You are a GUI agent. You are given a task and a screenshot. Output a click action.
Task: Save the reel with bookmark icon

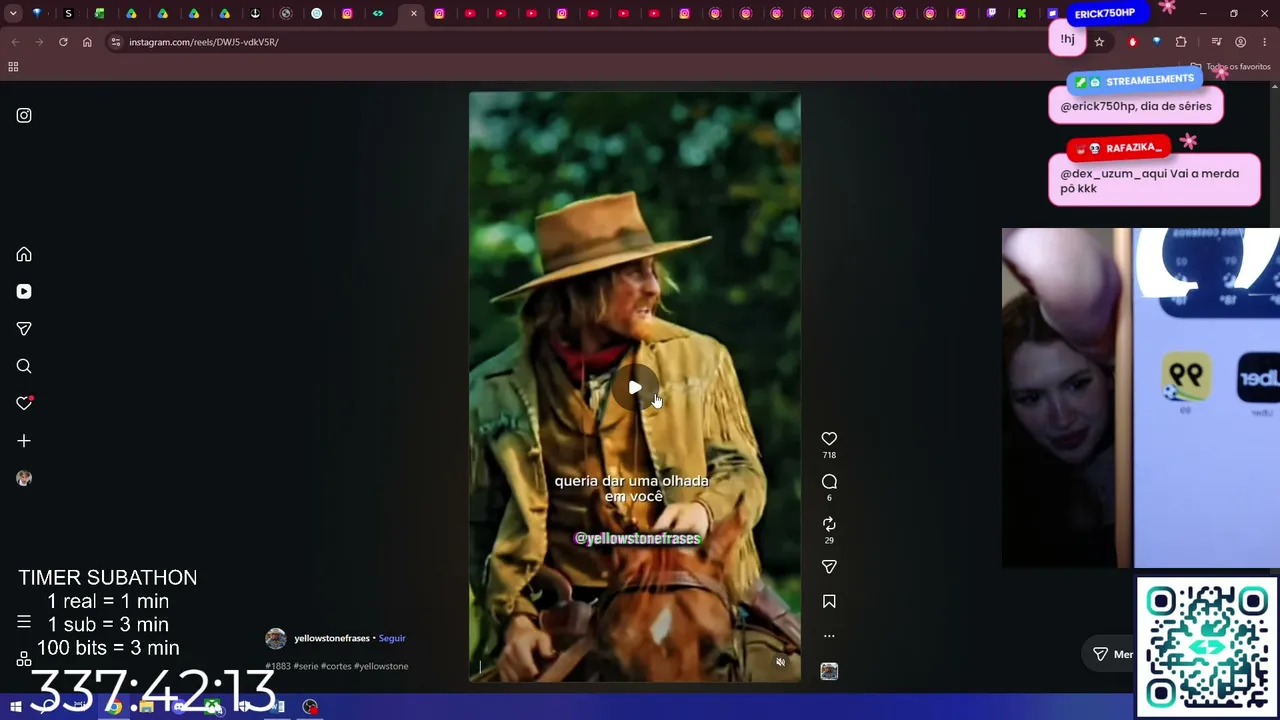[x=829, y=601]
